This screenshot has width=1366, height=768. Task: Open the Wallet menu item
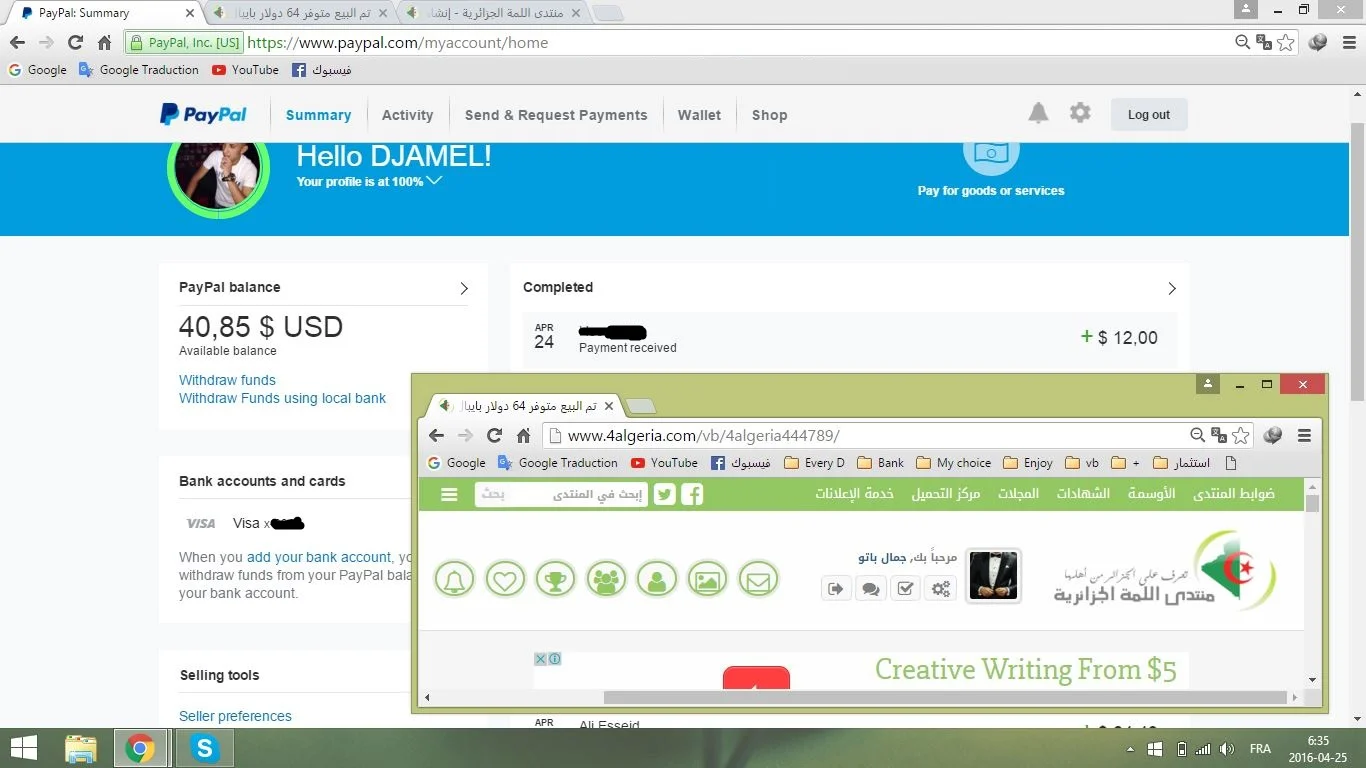pos(699,115)
